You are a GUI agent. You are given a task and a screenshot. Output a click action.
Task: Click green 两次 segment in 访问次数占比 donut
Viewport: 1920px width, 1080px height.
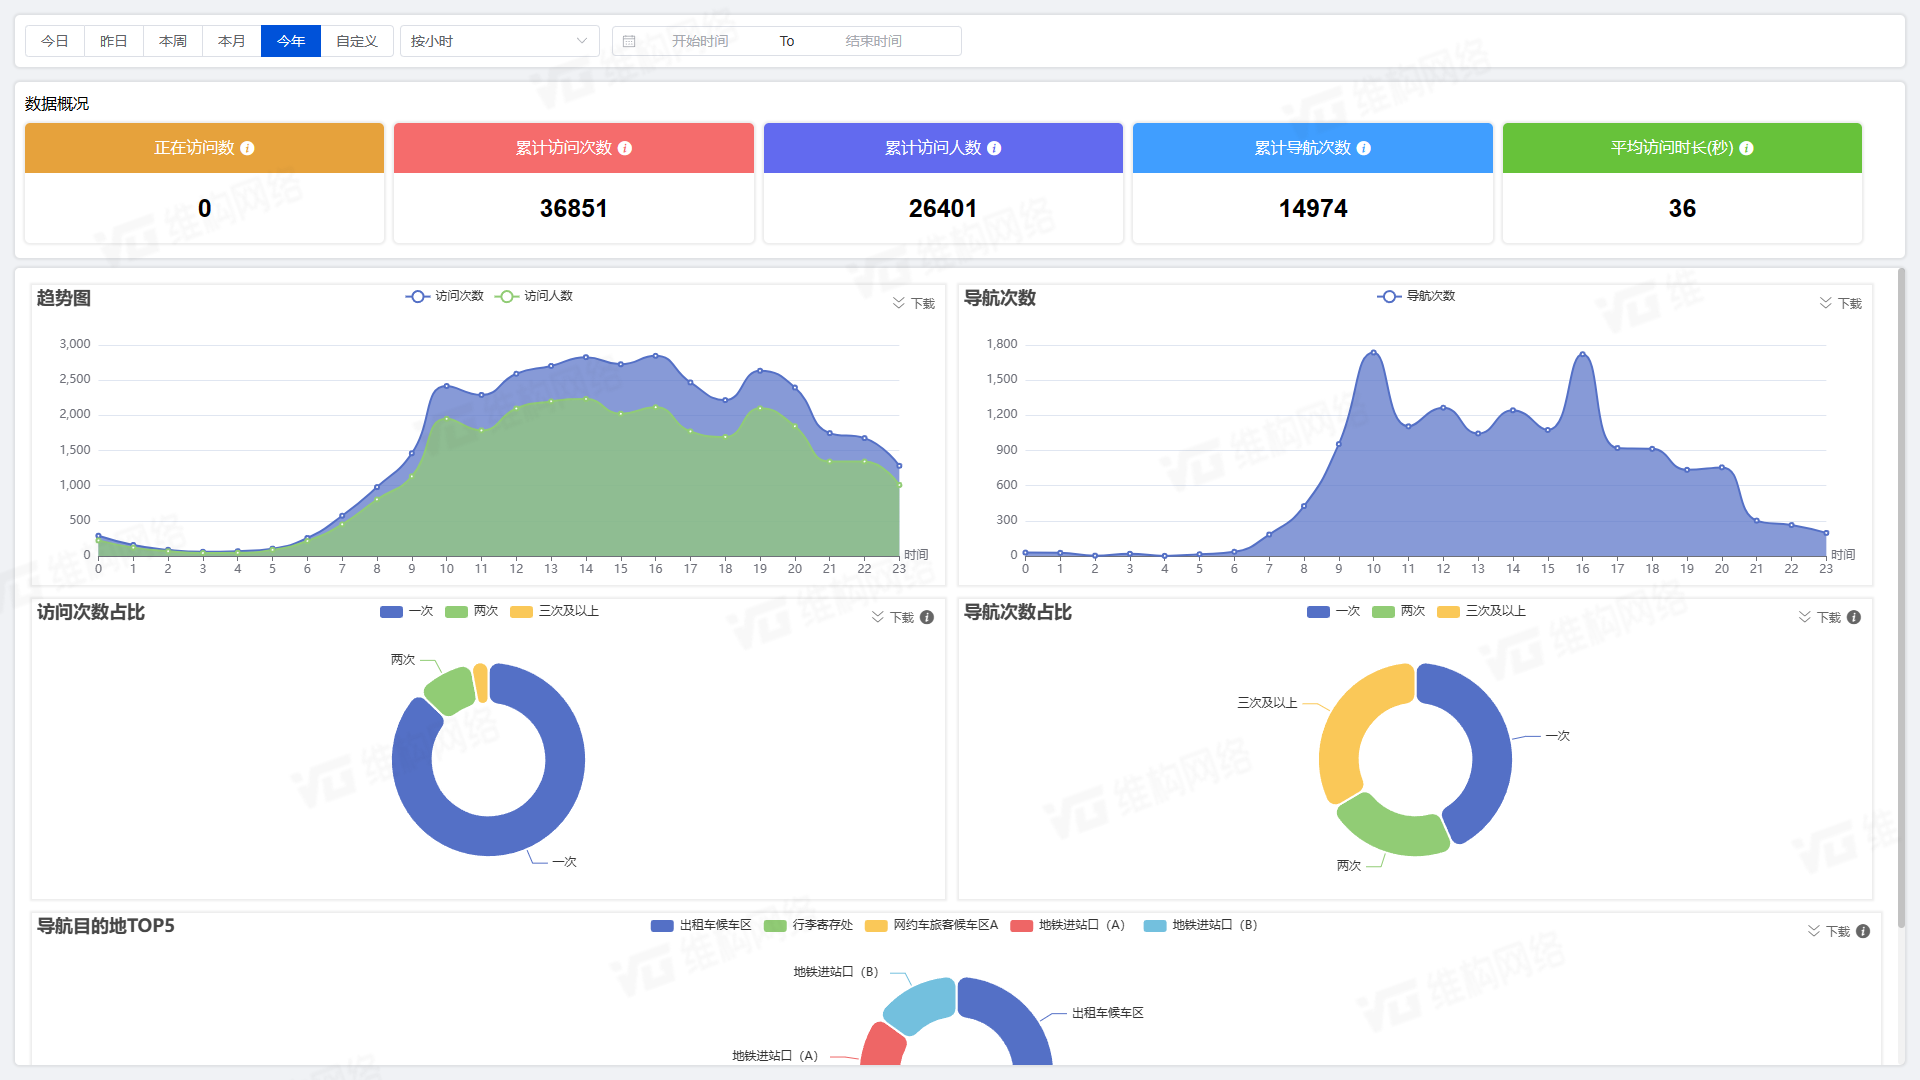point(451,691)
